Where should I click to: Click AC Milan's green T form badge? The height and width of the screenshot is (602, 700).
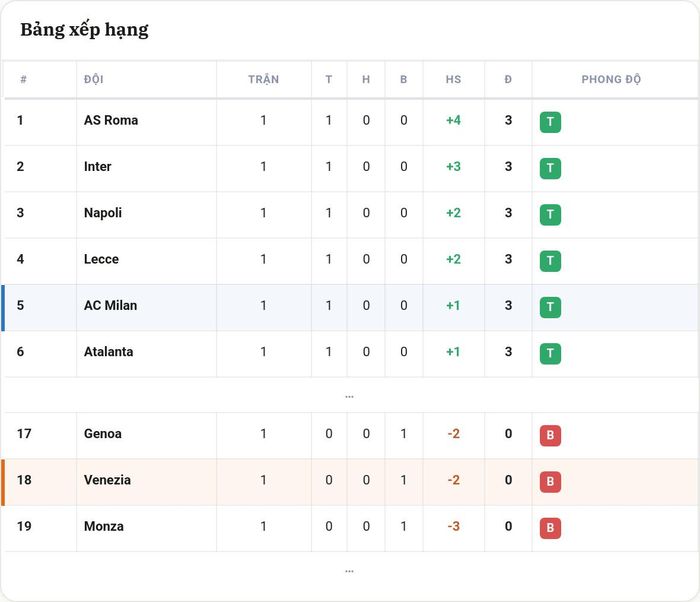tap(550, 307)
